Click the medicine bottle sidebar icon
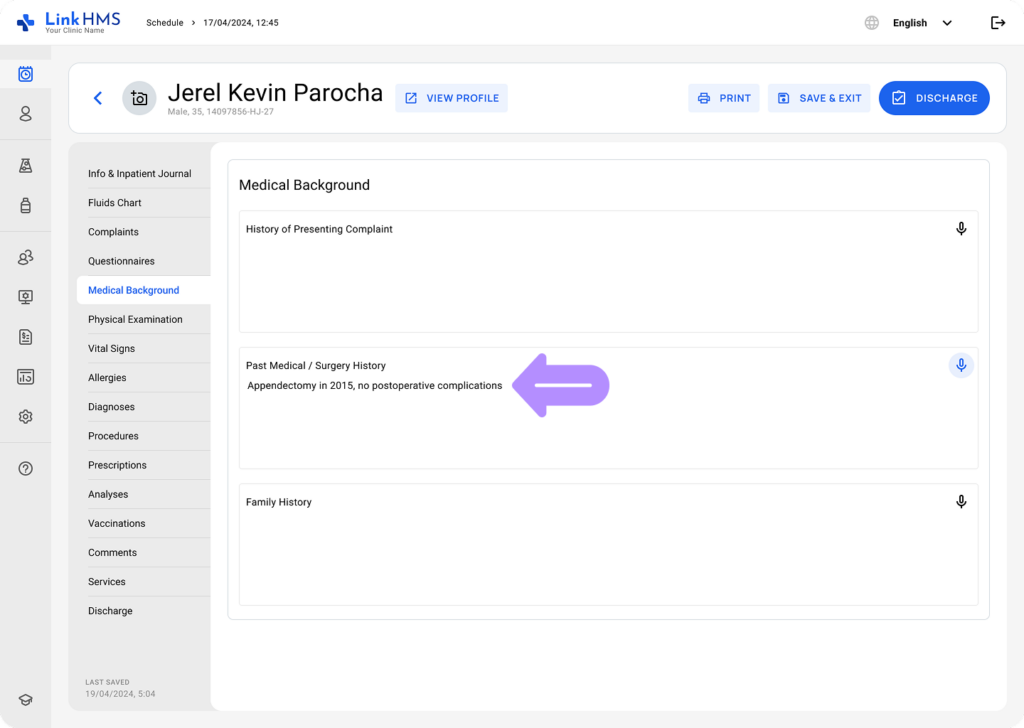Image resolution: width=1024 pixels, height=728 pixels. (25, 205)
